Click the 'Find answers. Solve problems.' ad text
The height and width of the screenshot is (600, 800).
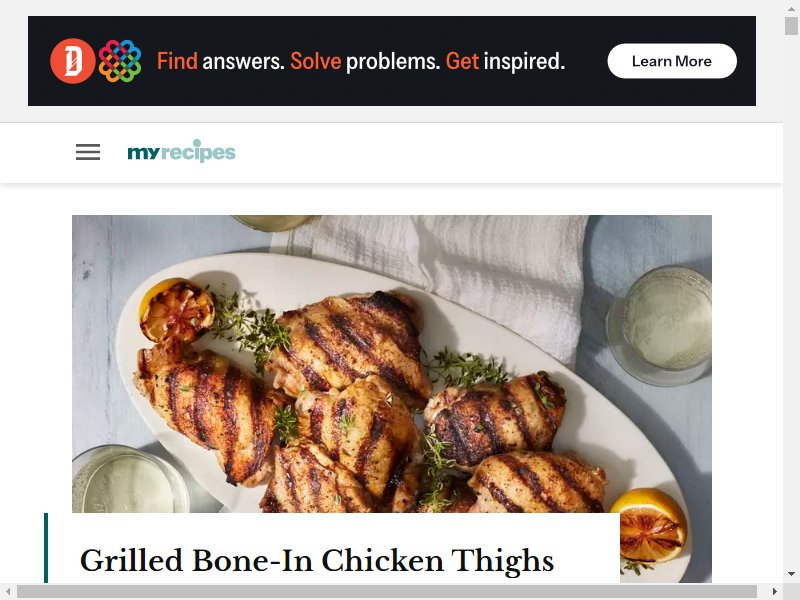click(298, 61)
